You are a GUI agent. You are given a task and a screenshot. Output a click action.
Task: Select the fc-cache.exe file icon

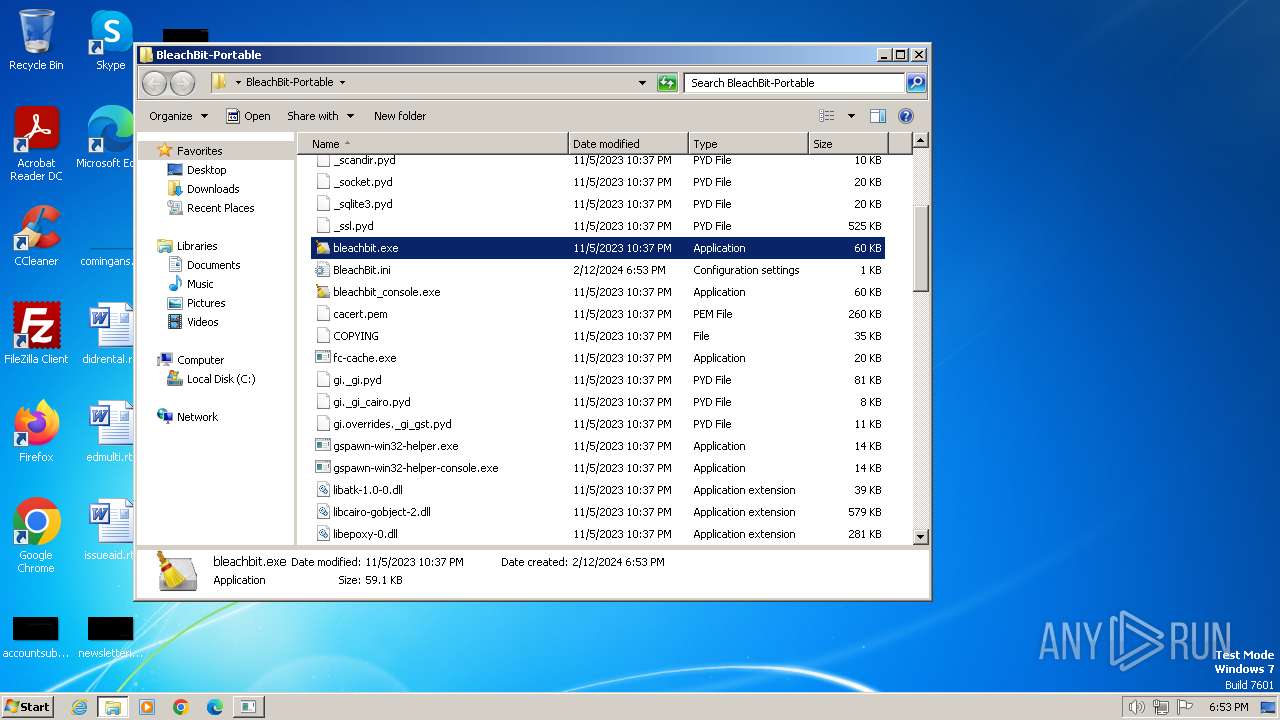point(322,358)
